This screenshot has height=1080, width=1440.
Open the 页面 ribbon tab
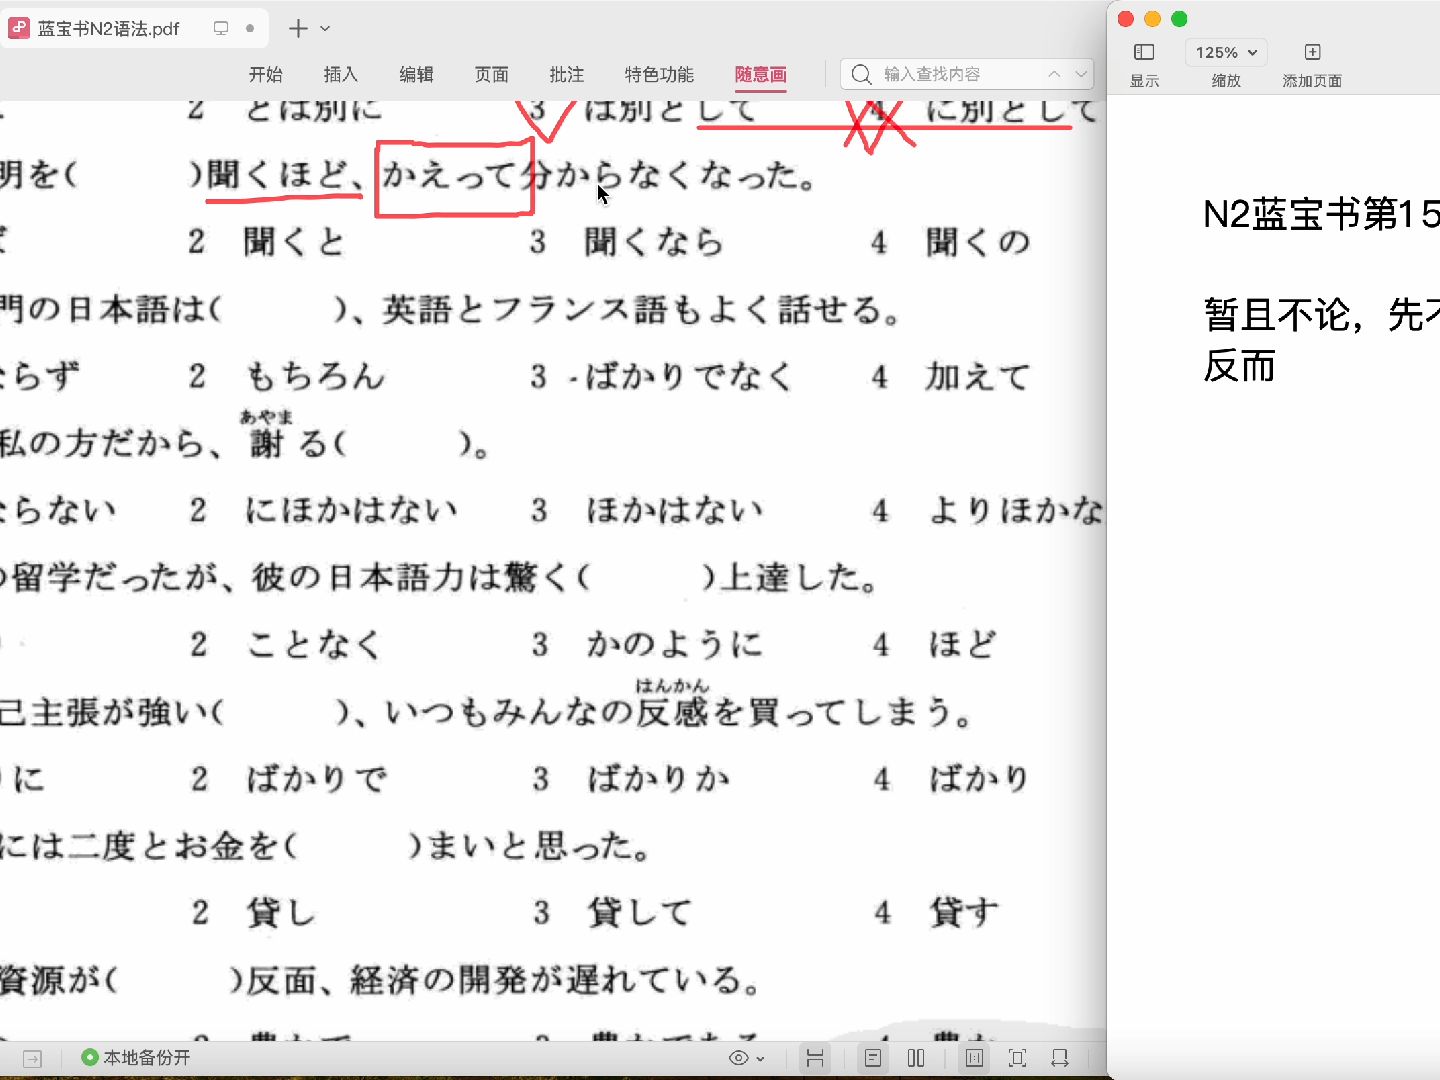click(492, 74)
